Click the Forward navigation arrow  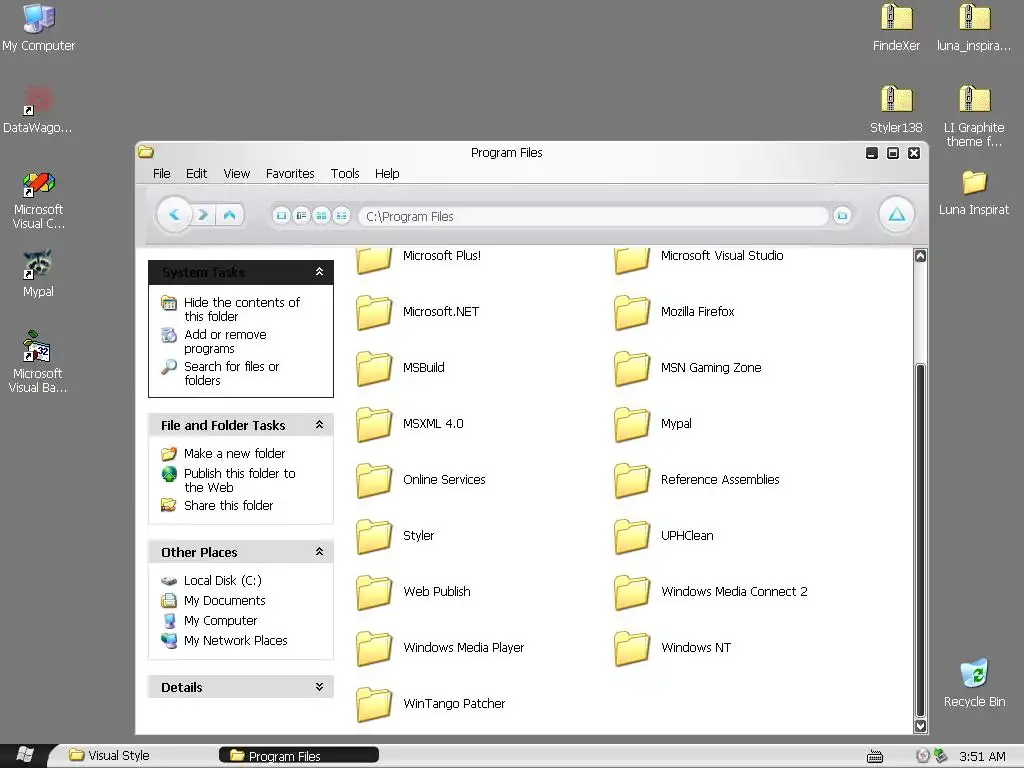[203, 214]
